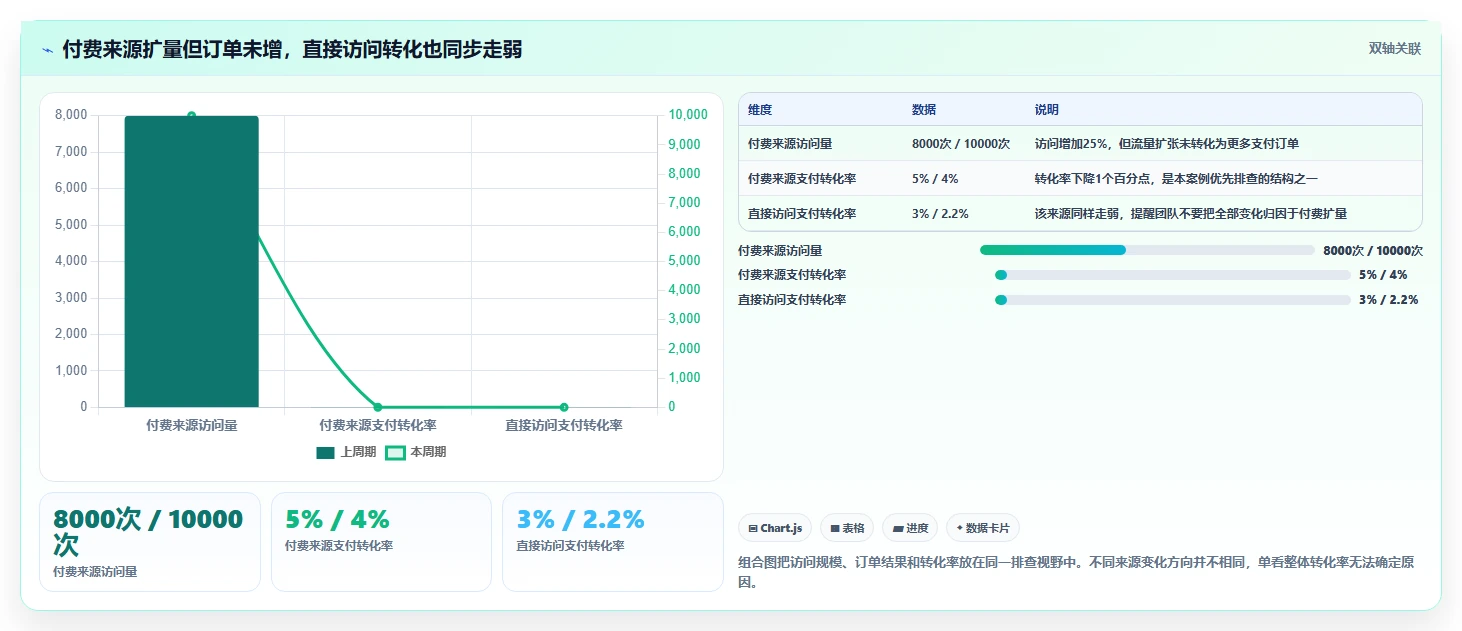Click the line point at 直接访问支付转化率
1462x631 pixels.
[564, 407]
